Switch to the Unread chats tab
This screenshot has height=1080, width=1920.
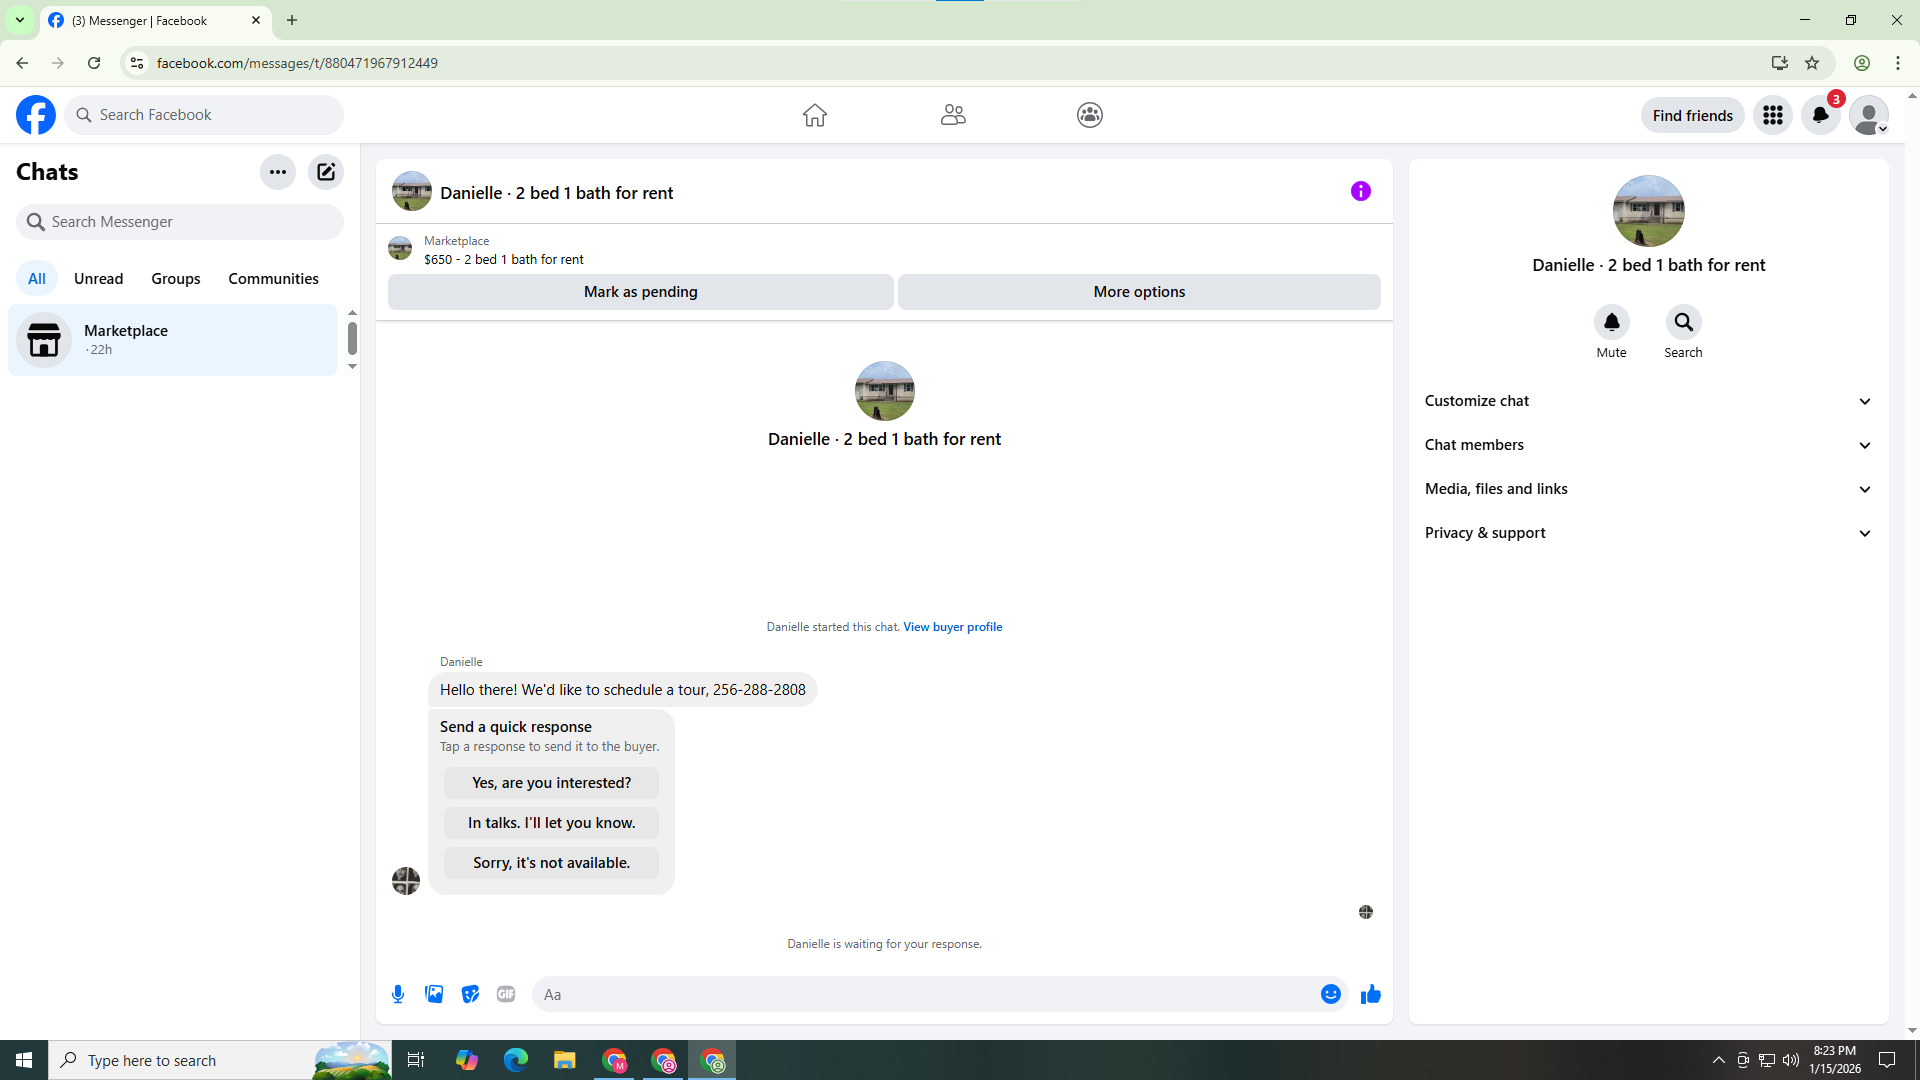[x=98, y=279]
